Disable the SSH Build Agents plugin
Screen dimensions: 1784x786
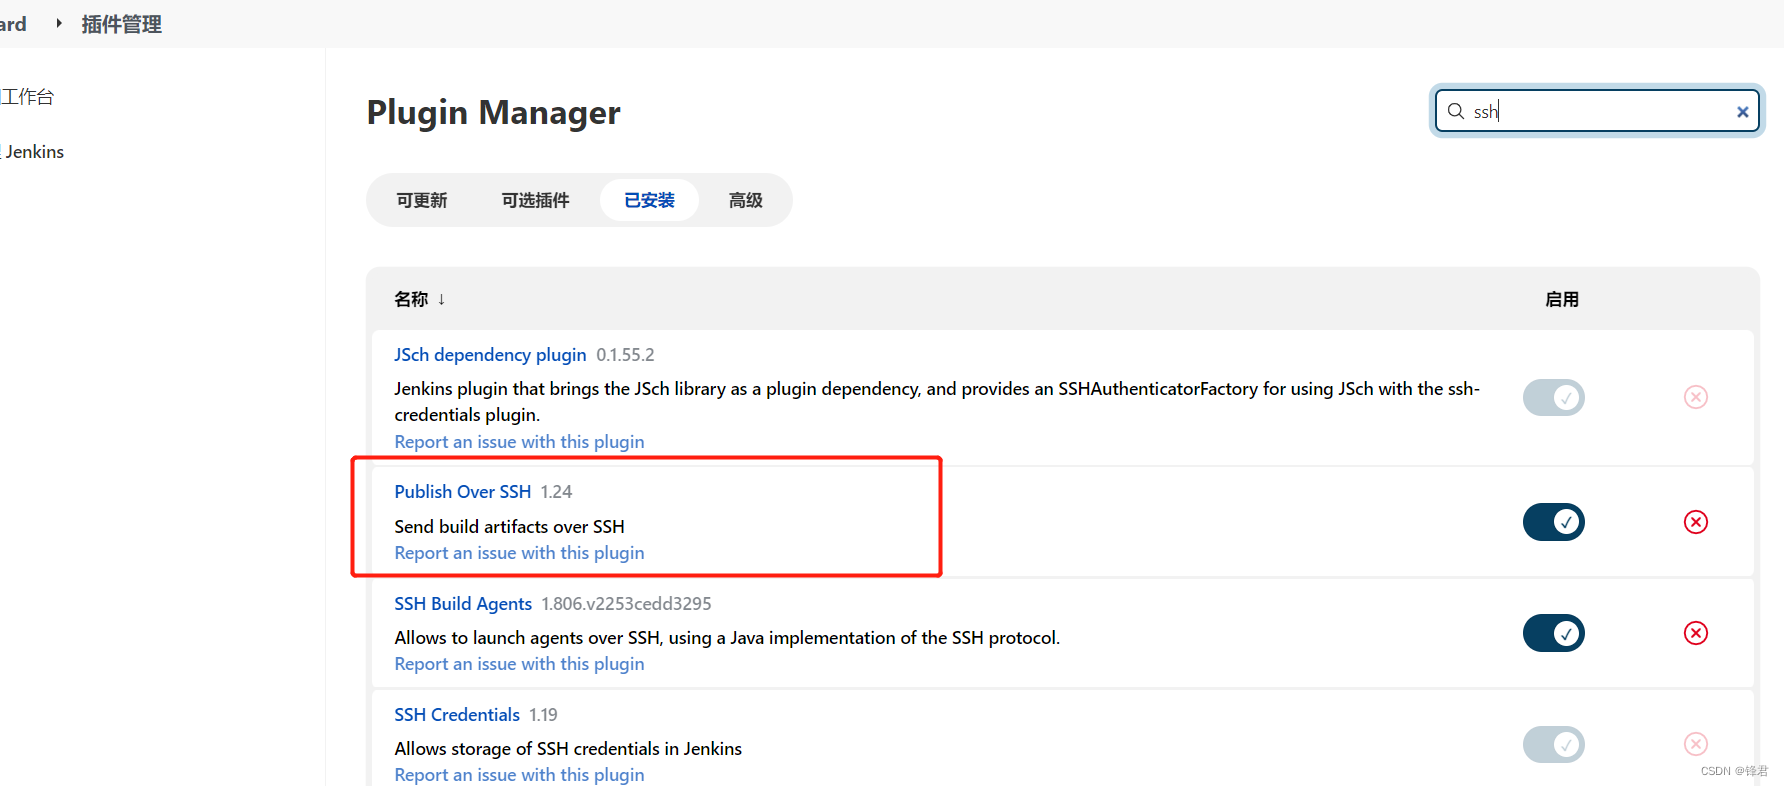pos(1553,633)
